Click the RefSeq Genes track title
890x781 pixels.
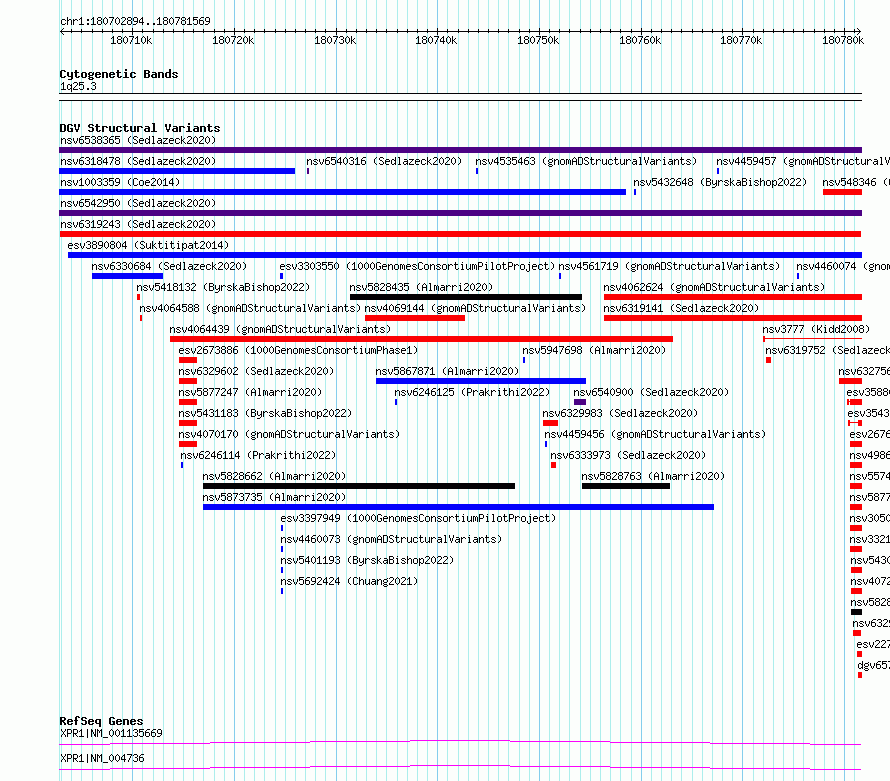tap(101, 721)
